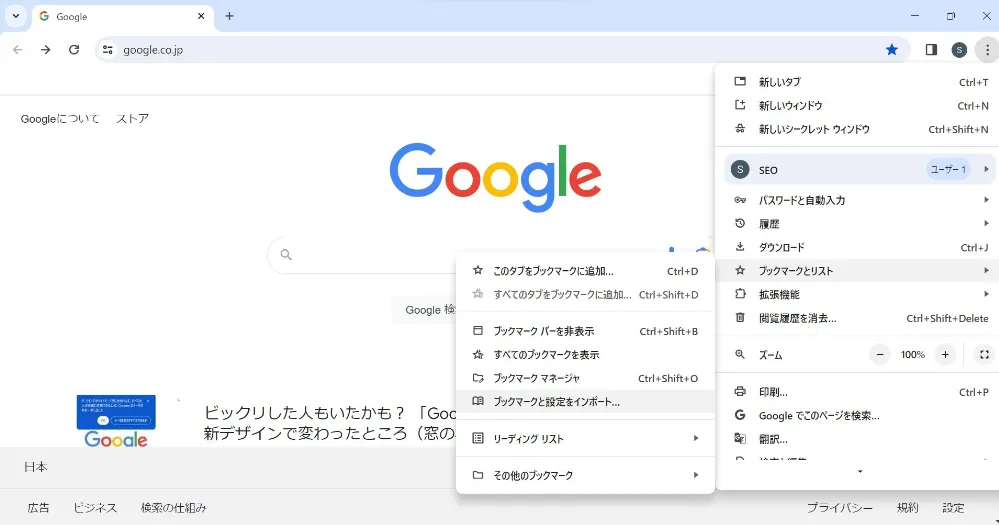The height and width of the screenshot is (525, 999).
Task: Open the 広告 footer link
Action: (38, 508)
